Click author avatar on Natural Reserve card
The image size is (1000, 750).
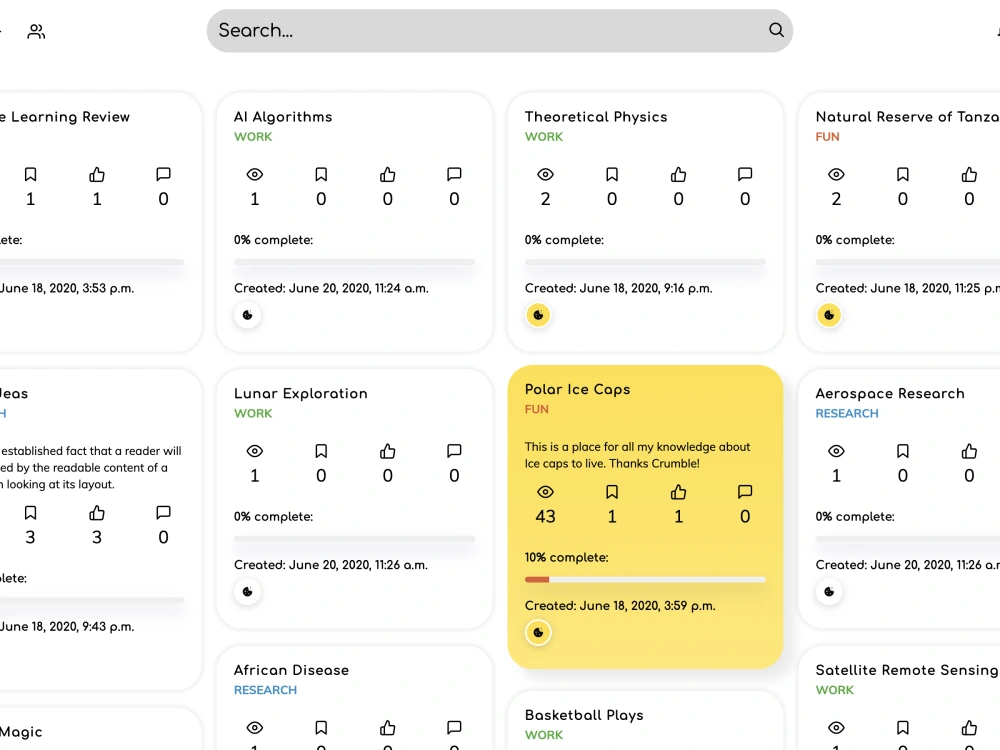pos(829,315)
